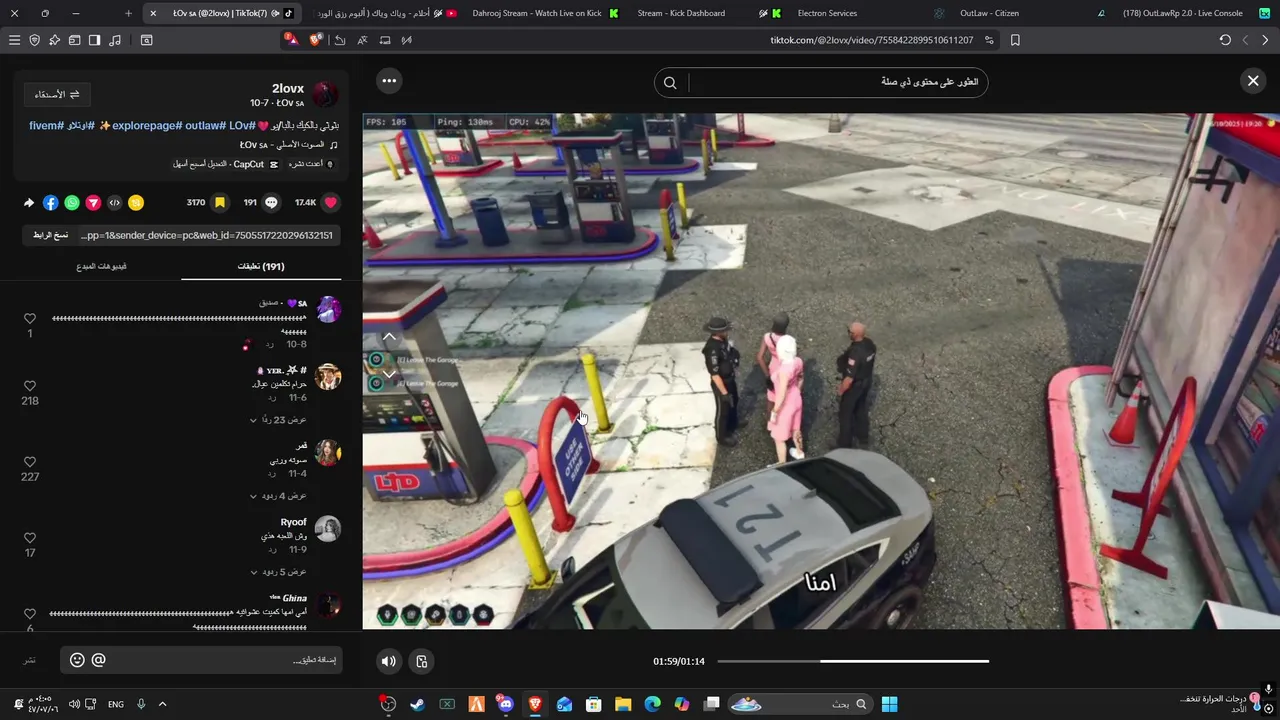Click the search magnifier icon

pyautogui.click(x=670, y=82)
